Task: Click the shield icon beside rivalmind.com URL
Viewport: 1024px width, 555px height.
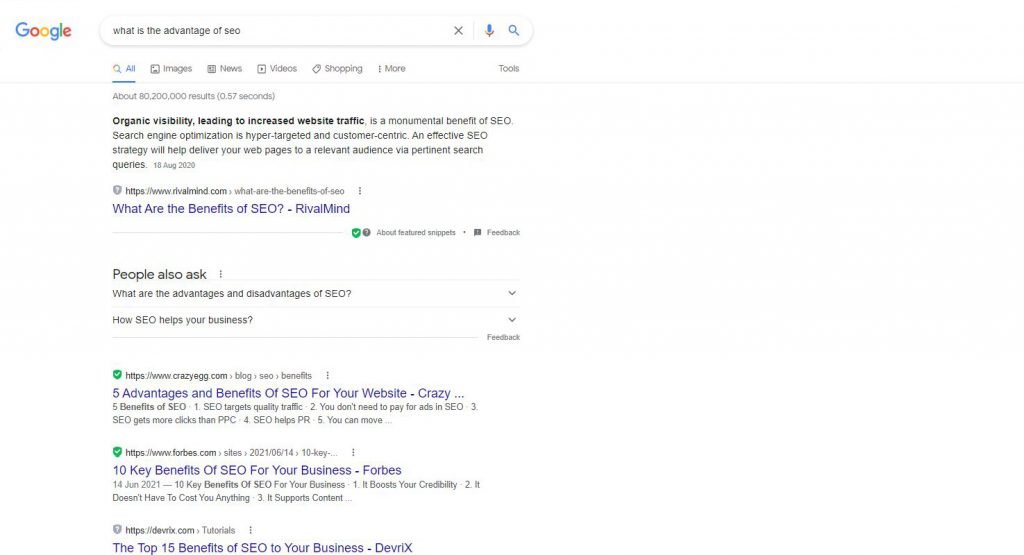Action: pos(117,191)
